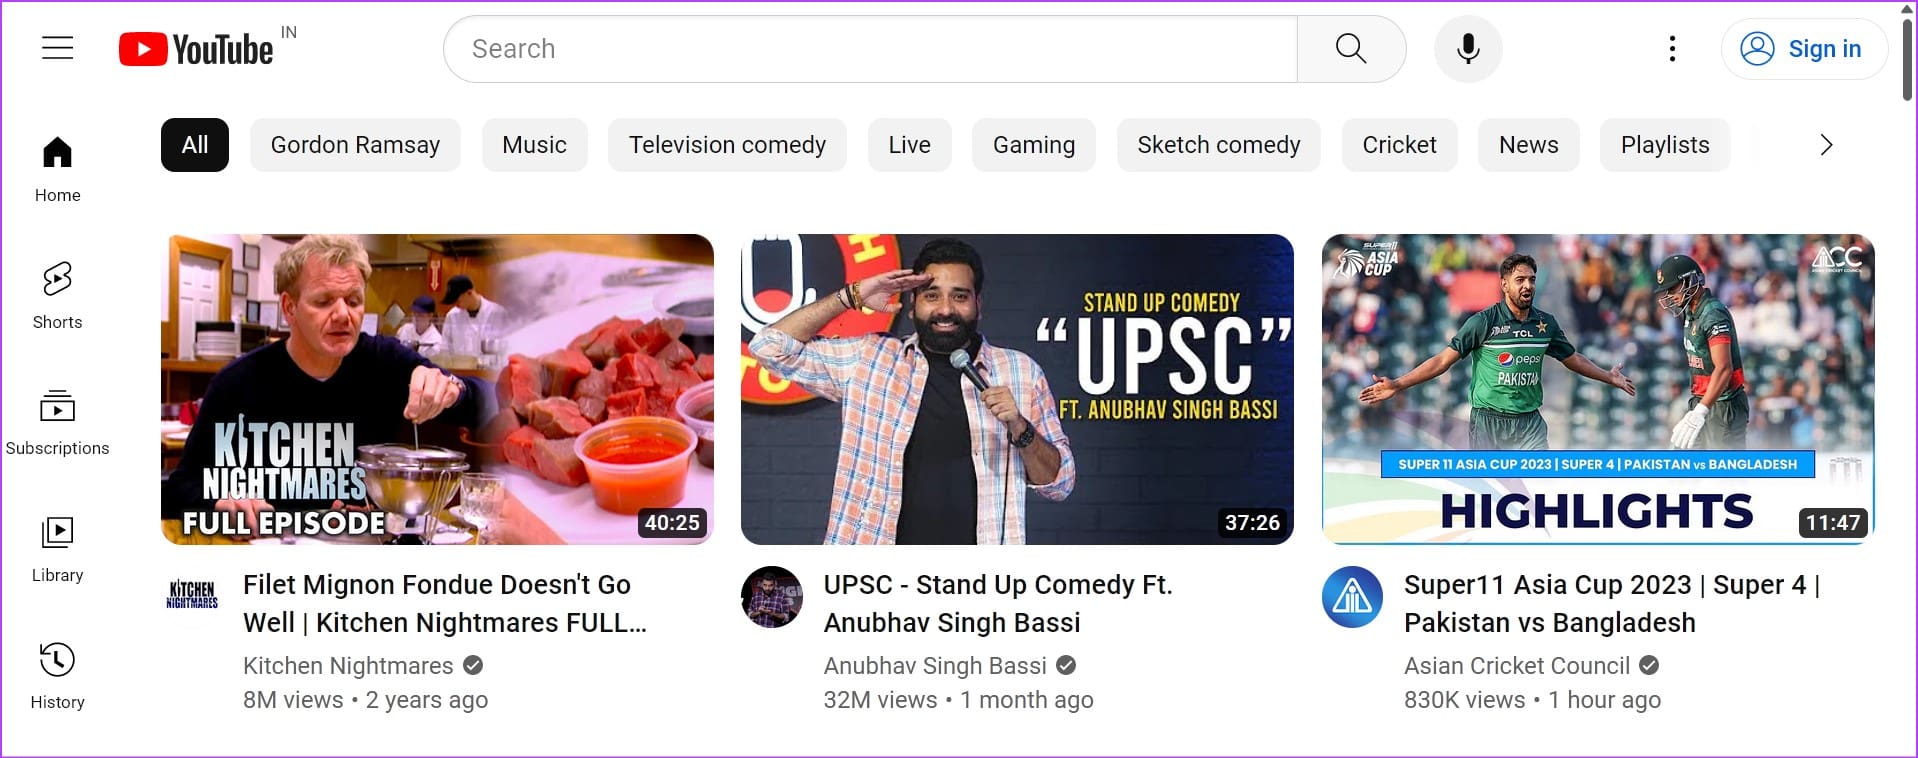Click the Sign in button
Screen dimensions: 1918x758
pos(1804,49)
